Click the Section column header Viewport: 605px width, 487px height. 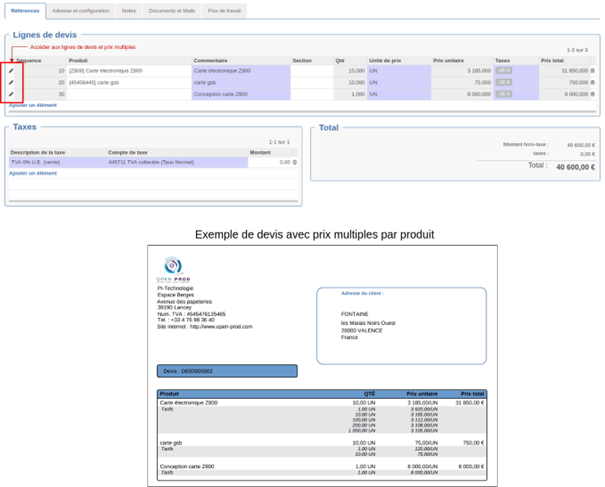click(x=302, y=61)
